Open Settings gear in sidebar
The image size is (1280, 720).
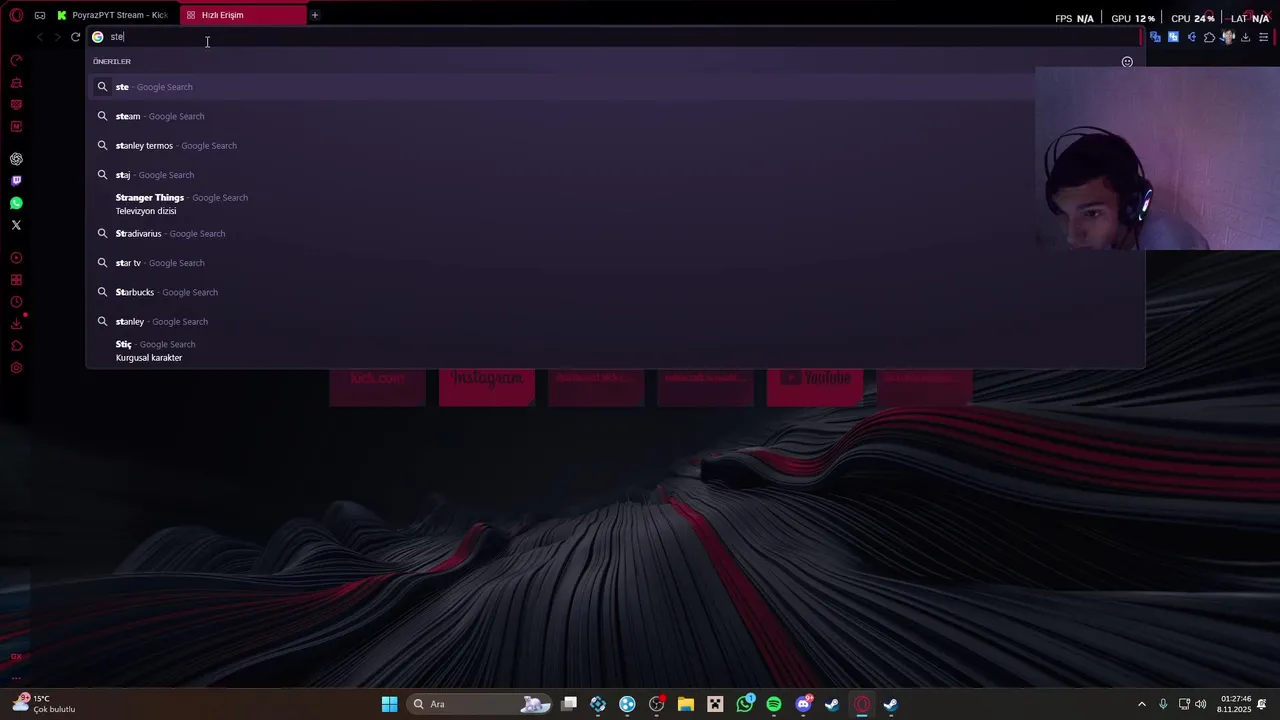(16, 368)
